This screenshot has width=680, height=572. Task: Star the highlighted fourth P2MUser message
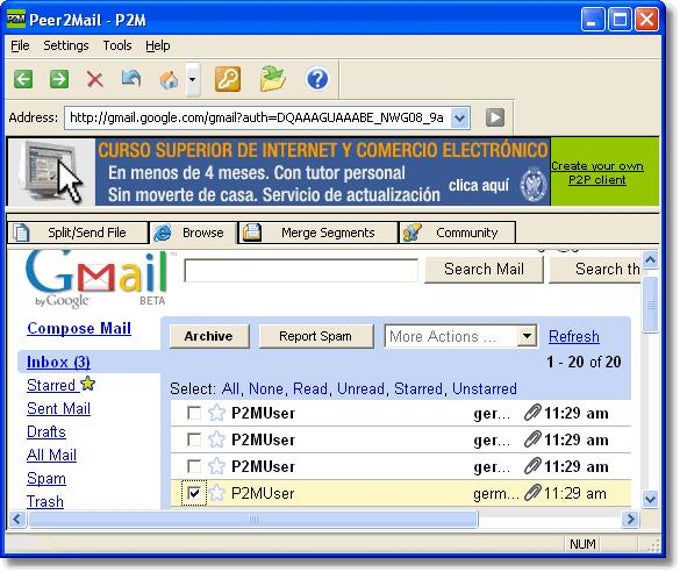216,494
